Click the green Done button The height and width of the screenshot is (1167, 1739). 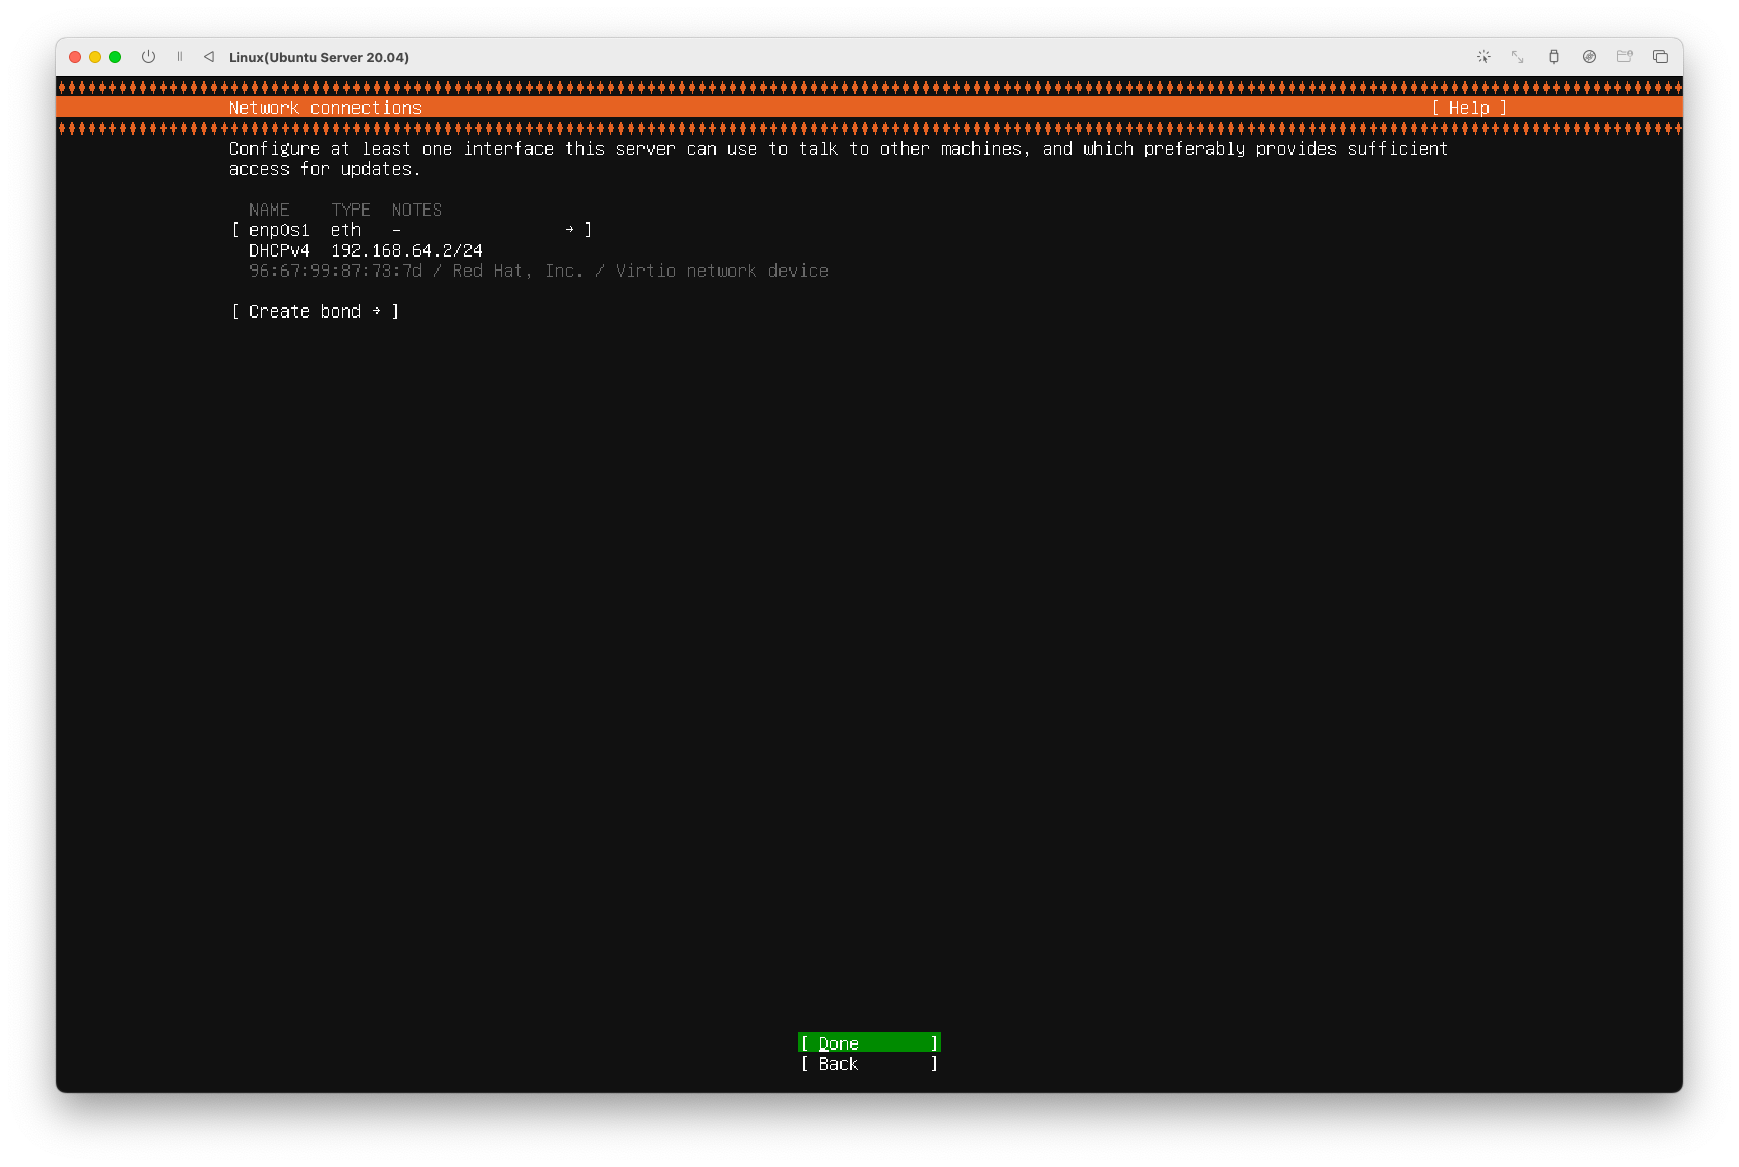pos(869,1043)
